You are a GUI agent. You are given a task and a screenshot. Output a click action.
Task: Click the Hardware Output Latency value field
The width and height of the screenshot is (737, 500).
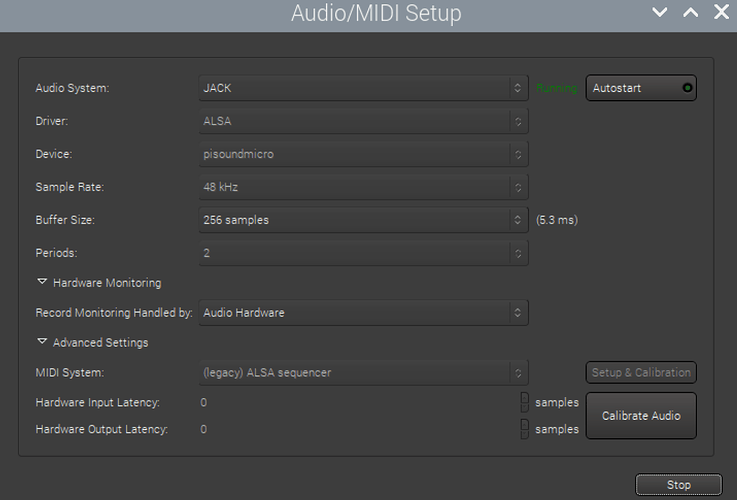point(355,429)
